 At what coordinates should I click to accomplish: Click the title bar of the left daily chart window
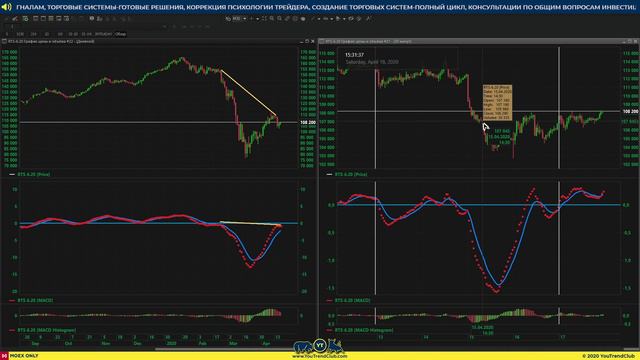(x=159, y=41)
